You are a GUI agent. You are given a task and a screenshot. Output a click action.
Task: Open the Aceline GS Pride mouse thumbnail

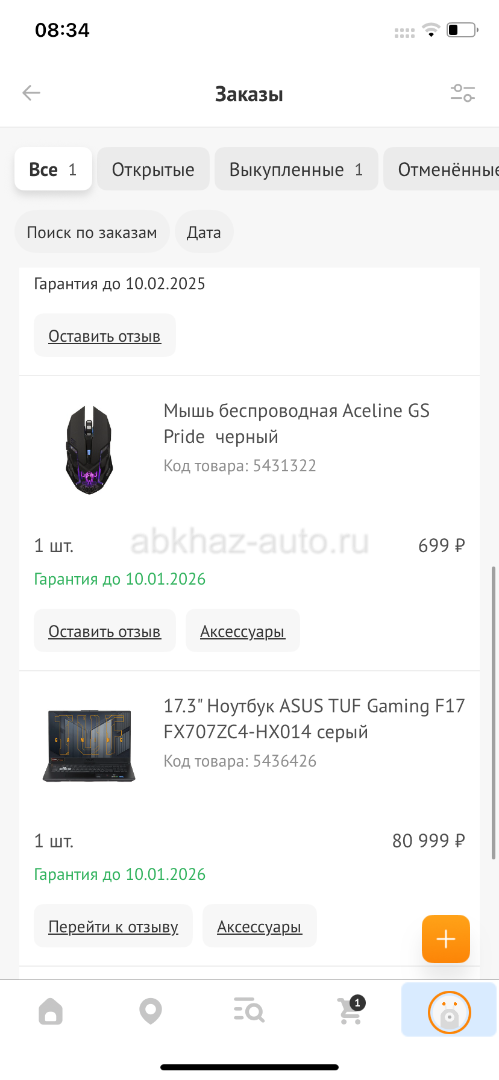point(88,448)
